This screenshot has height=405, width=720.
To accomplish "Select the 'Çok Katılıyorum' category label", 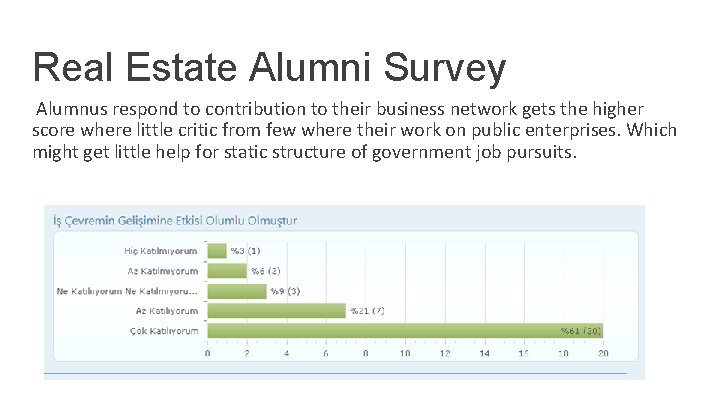I will [164, 331].
